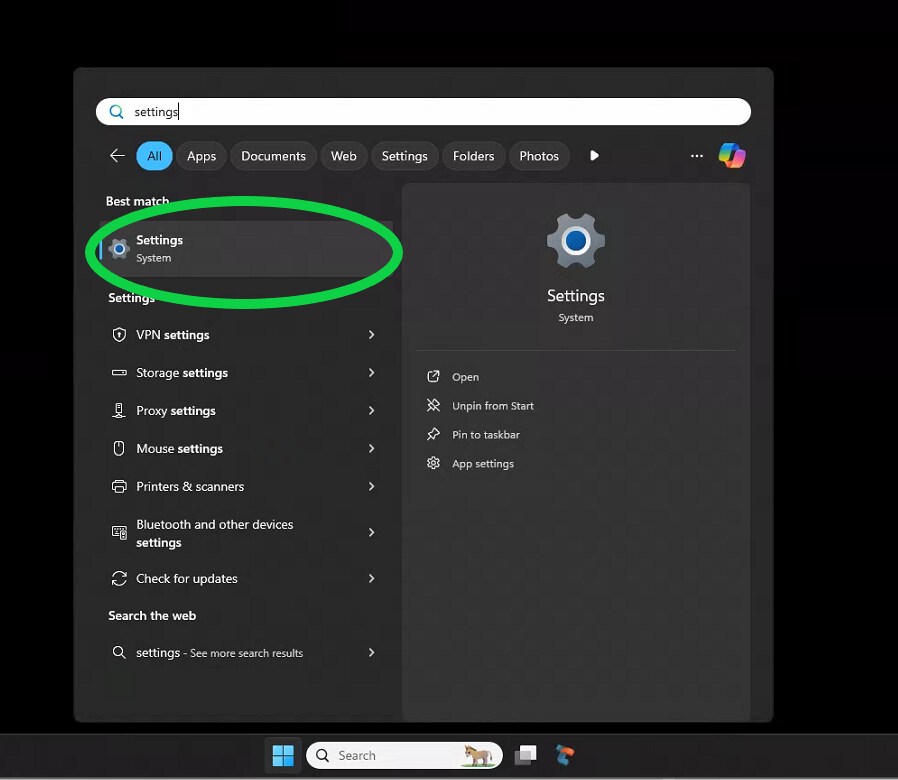This screenshot has width=898, height=780.
Task: Click the Bluetooth devices icon
Action: coord(119,533)
